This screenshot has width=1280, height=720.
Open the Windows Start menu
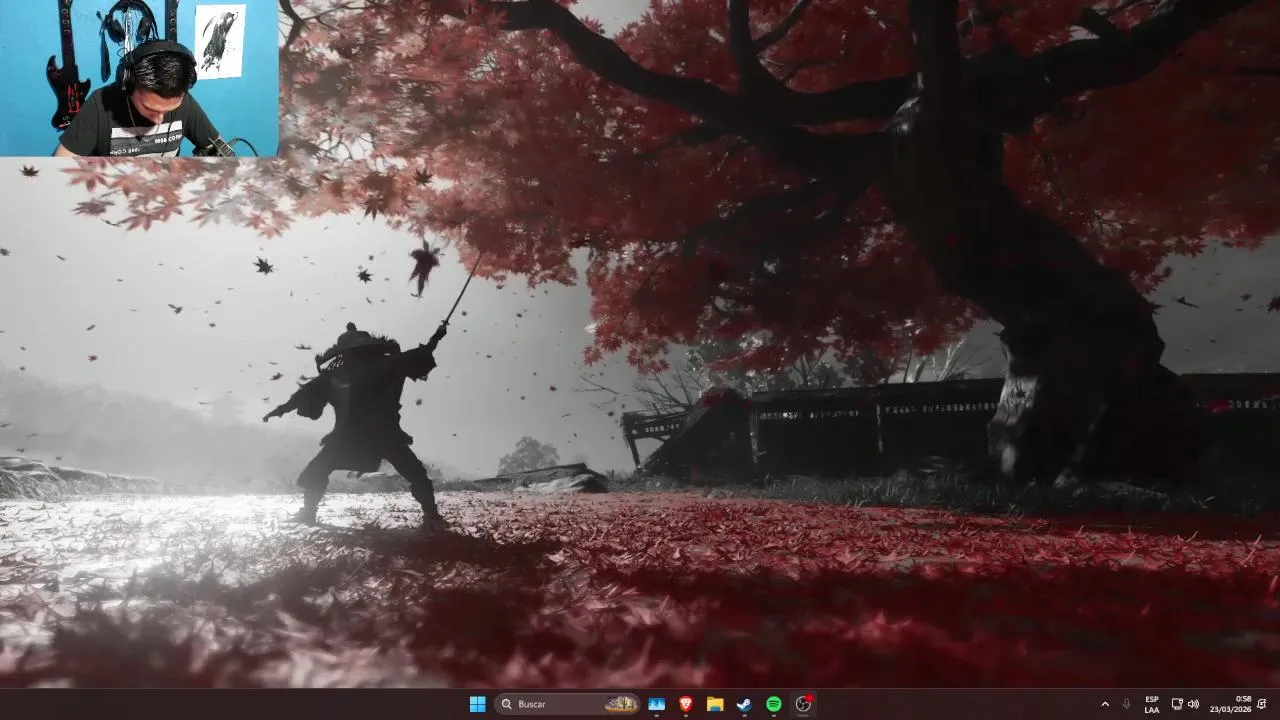click(x=478, y=704)
